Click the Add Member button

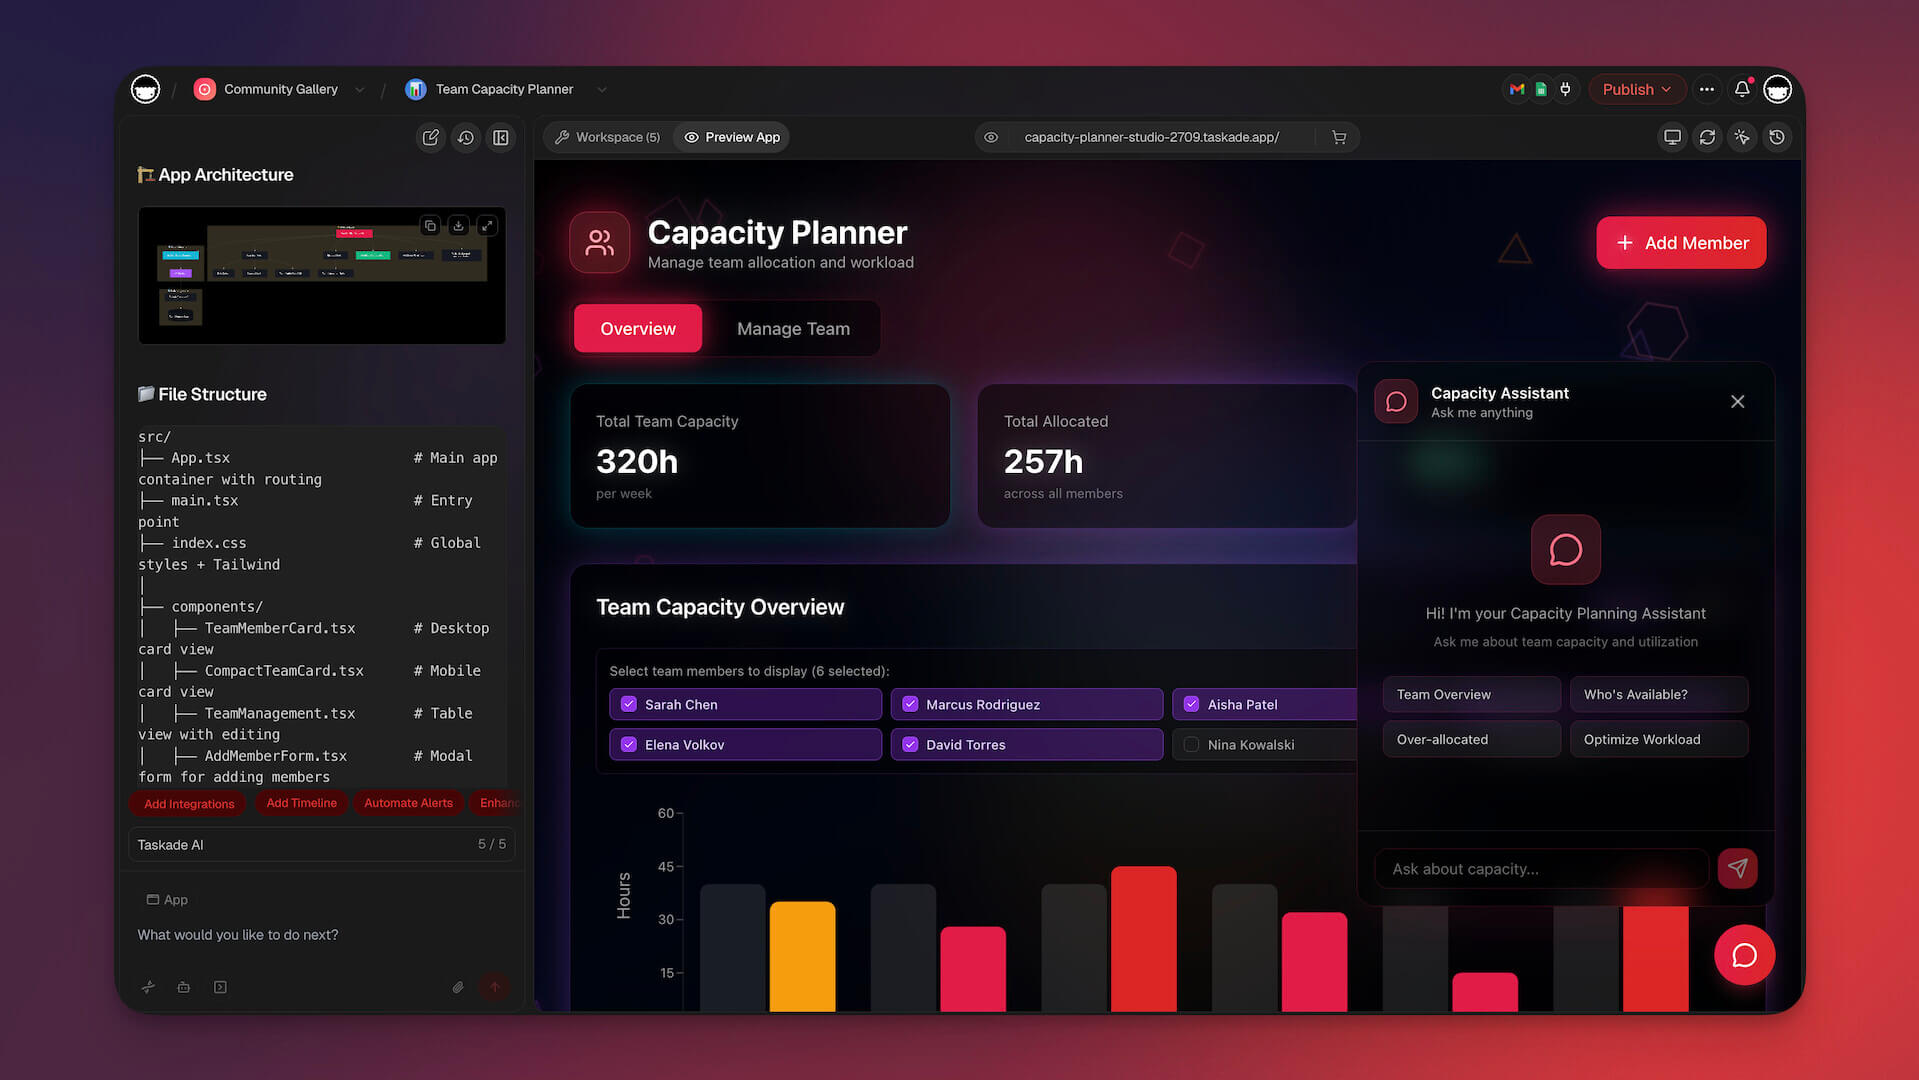point(1680,242)
